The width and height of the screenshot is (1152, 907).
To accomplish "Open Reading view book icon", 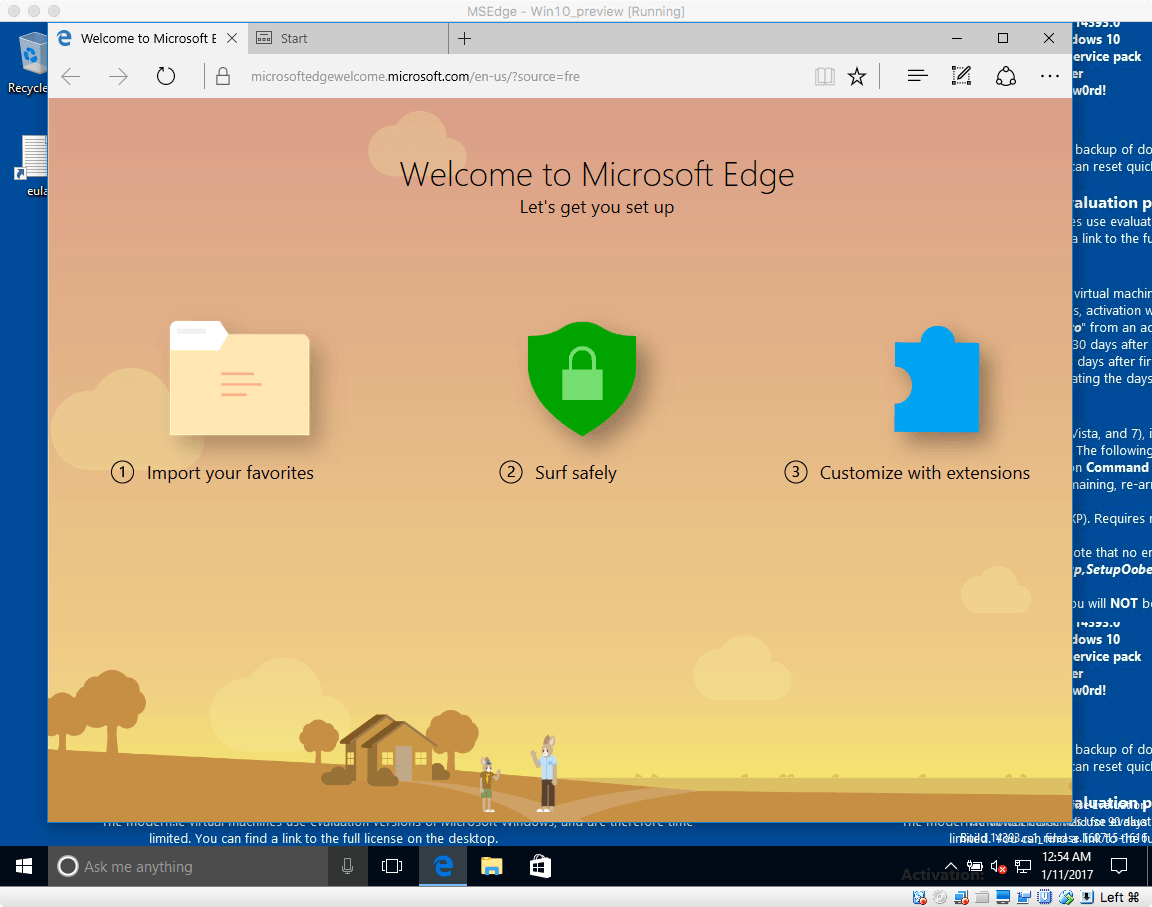I will click(824, 76).
